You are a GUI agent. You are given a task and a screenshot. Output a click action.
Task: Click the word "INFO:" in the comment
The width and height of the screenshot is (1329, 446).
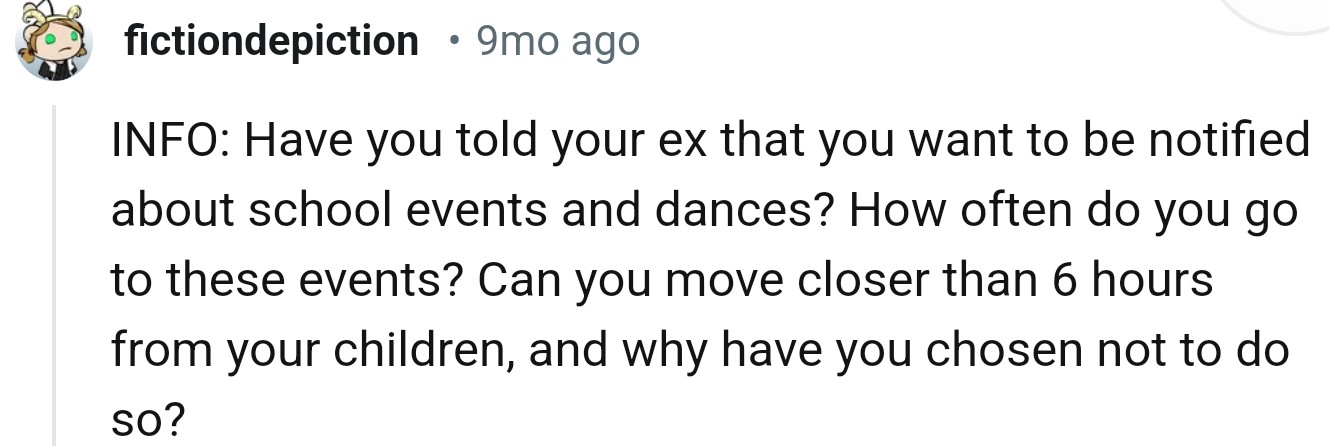click(169, 142)
